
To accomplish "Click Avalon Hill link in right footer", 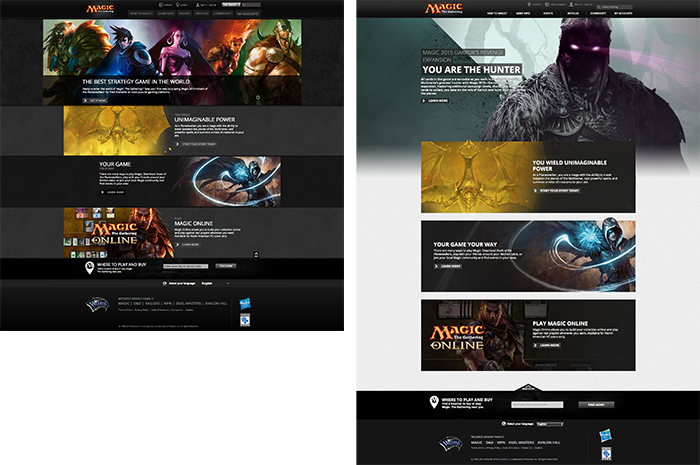I will tap(549, 443).
